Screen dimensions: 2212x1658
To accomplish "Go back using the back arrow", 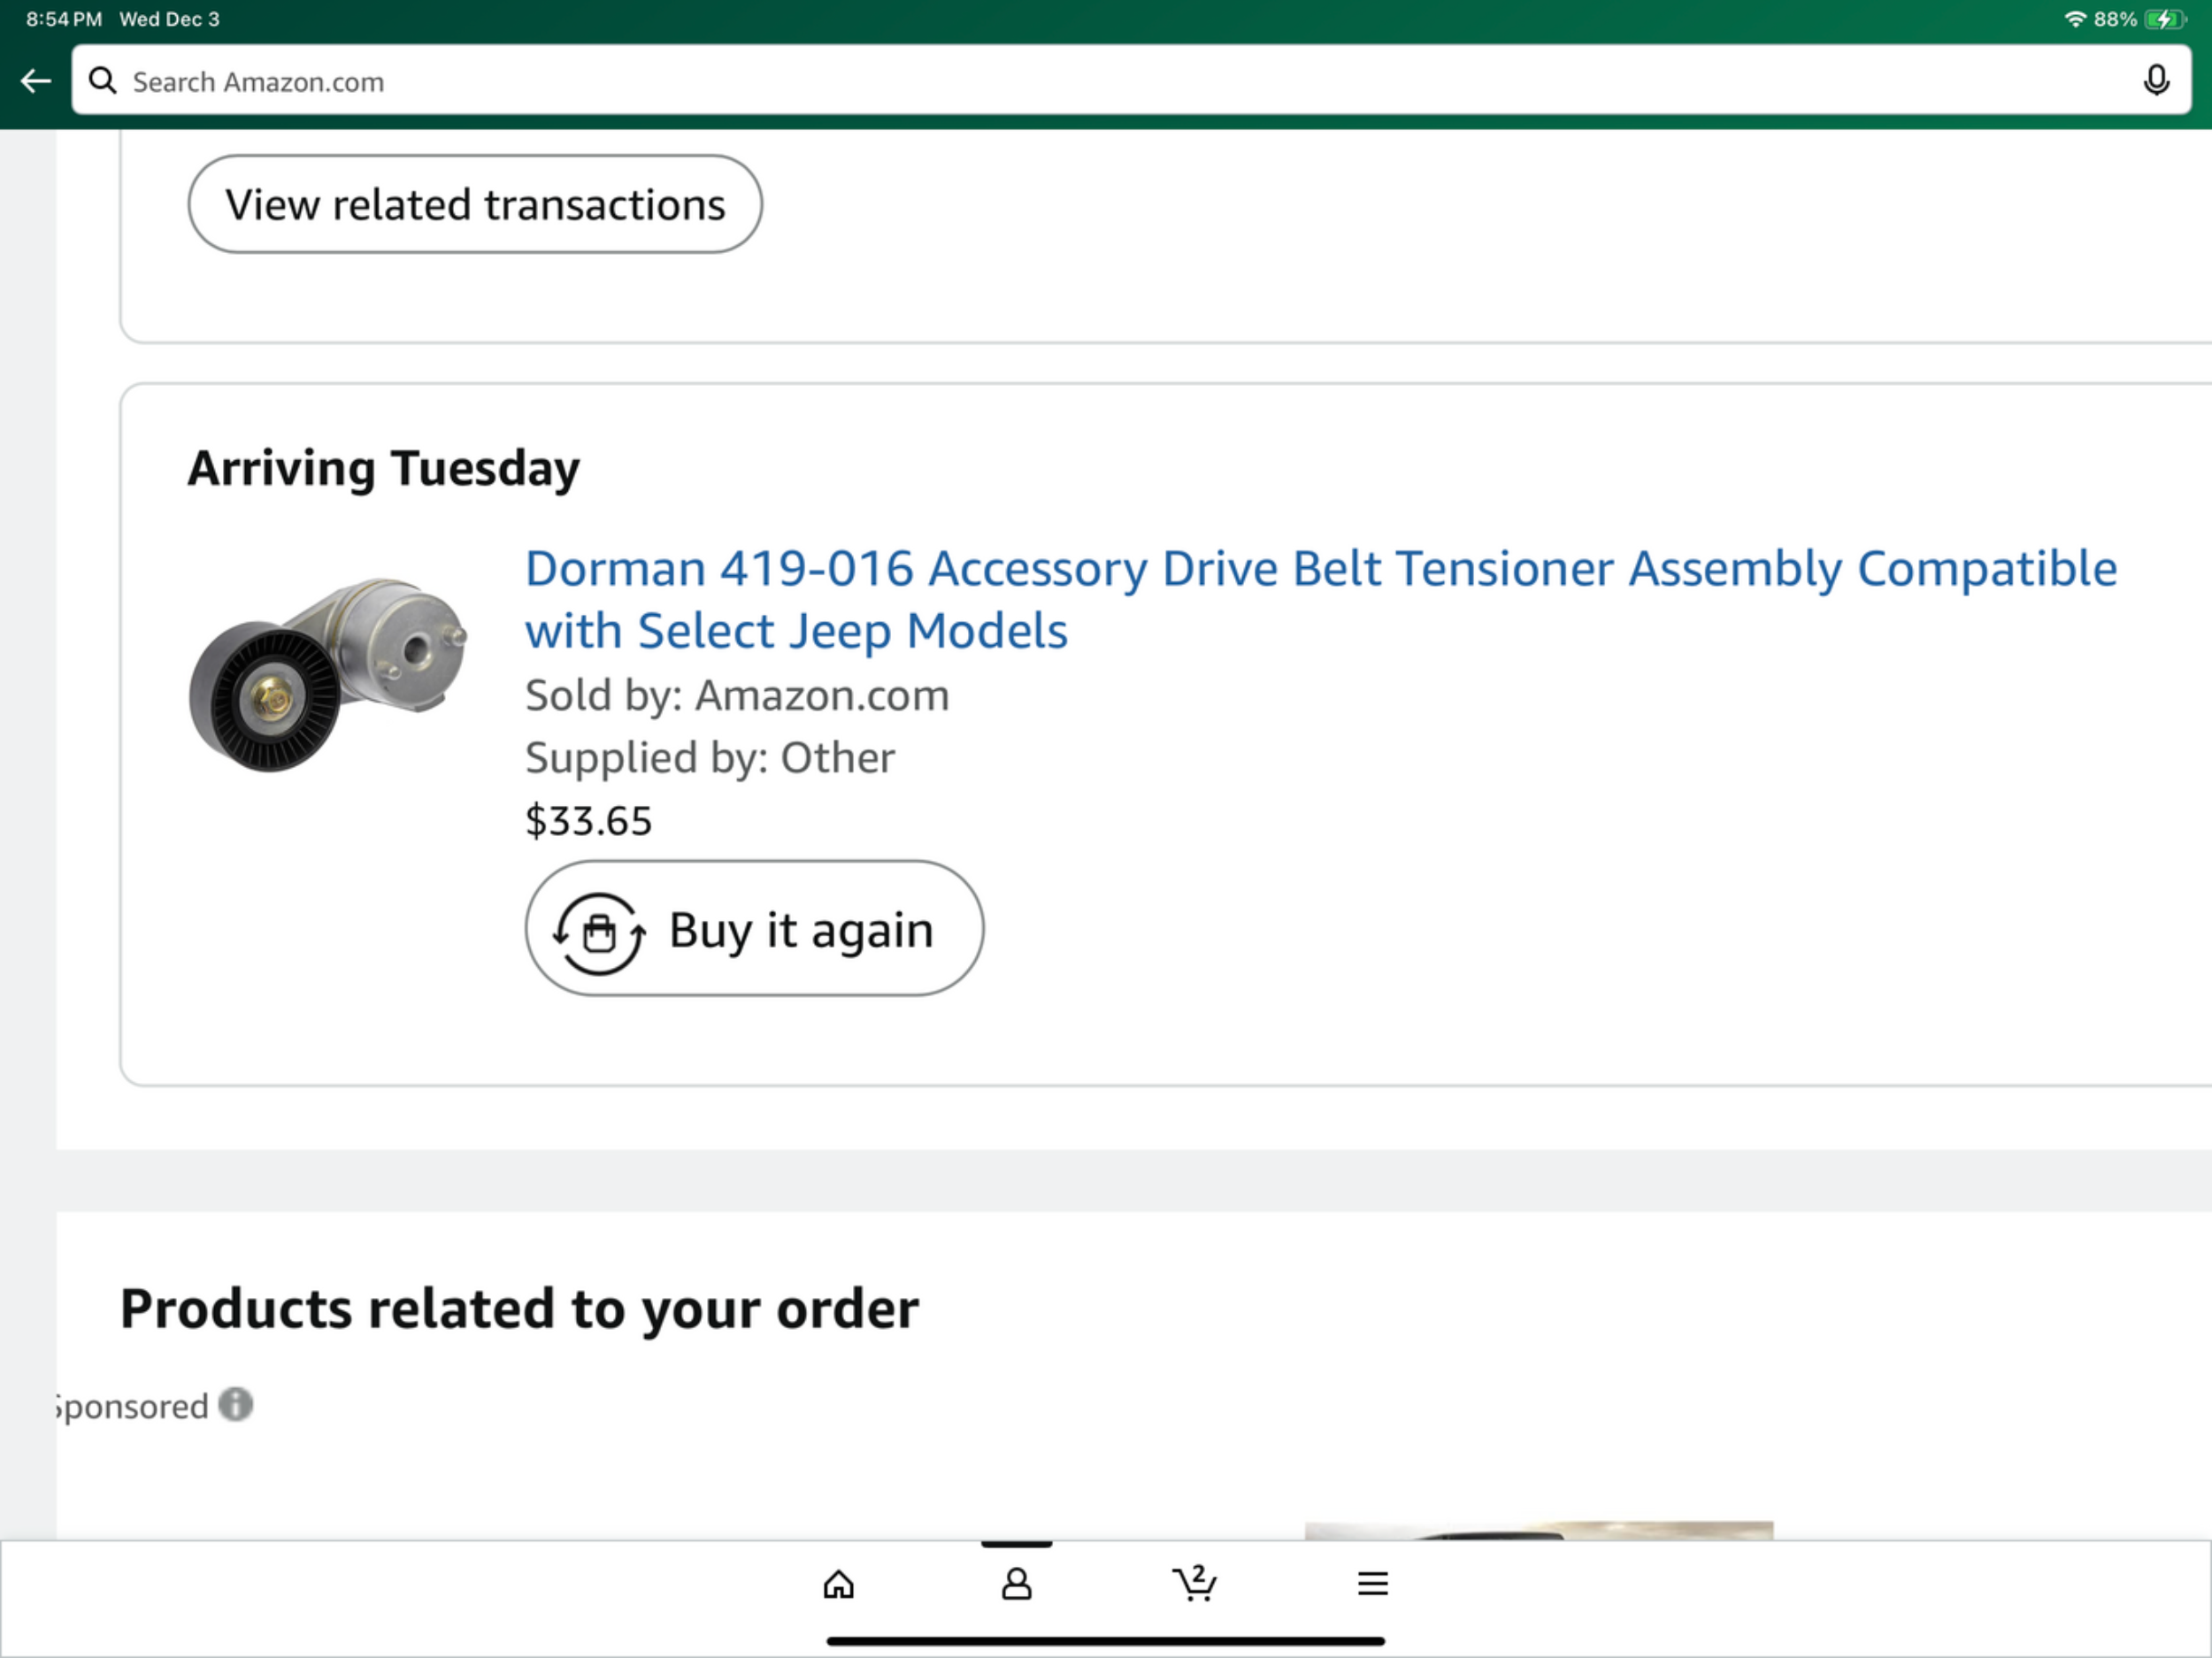I will (36, 81).
